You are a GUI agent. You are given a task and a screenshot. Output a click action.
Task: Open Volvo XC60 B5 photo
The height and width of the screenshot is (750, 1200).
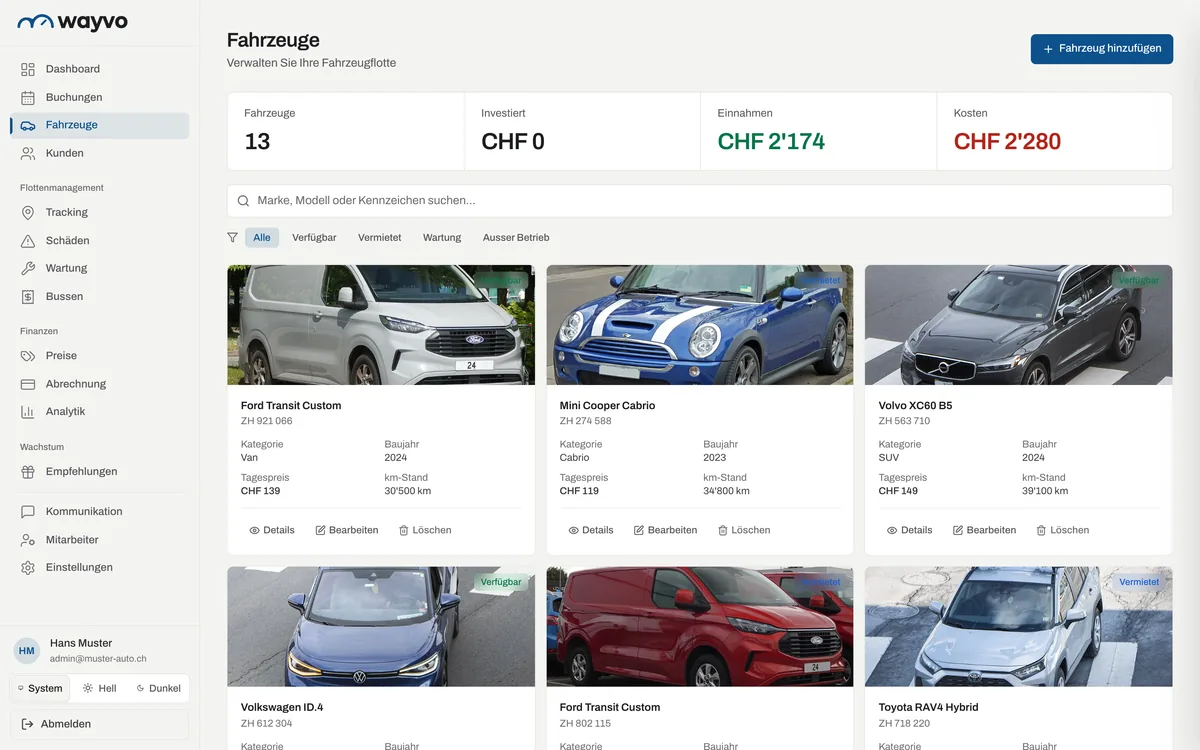[x=1018, y=325]
